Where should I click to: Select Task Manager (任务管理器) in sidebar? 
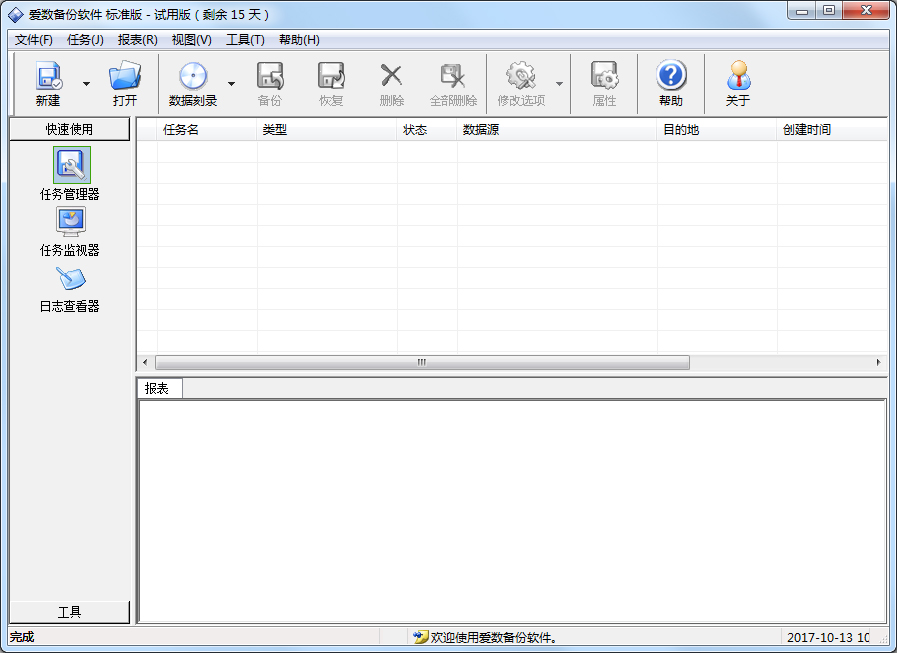70,165
